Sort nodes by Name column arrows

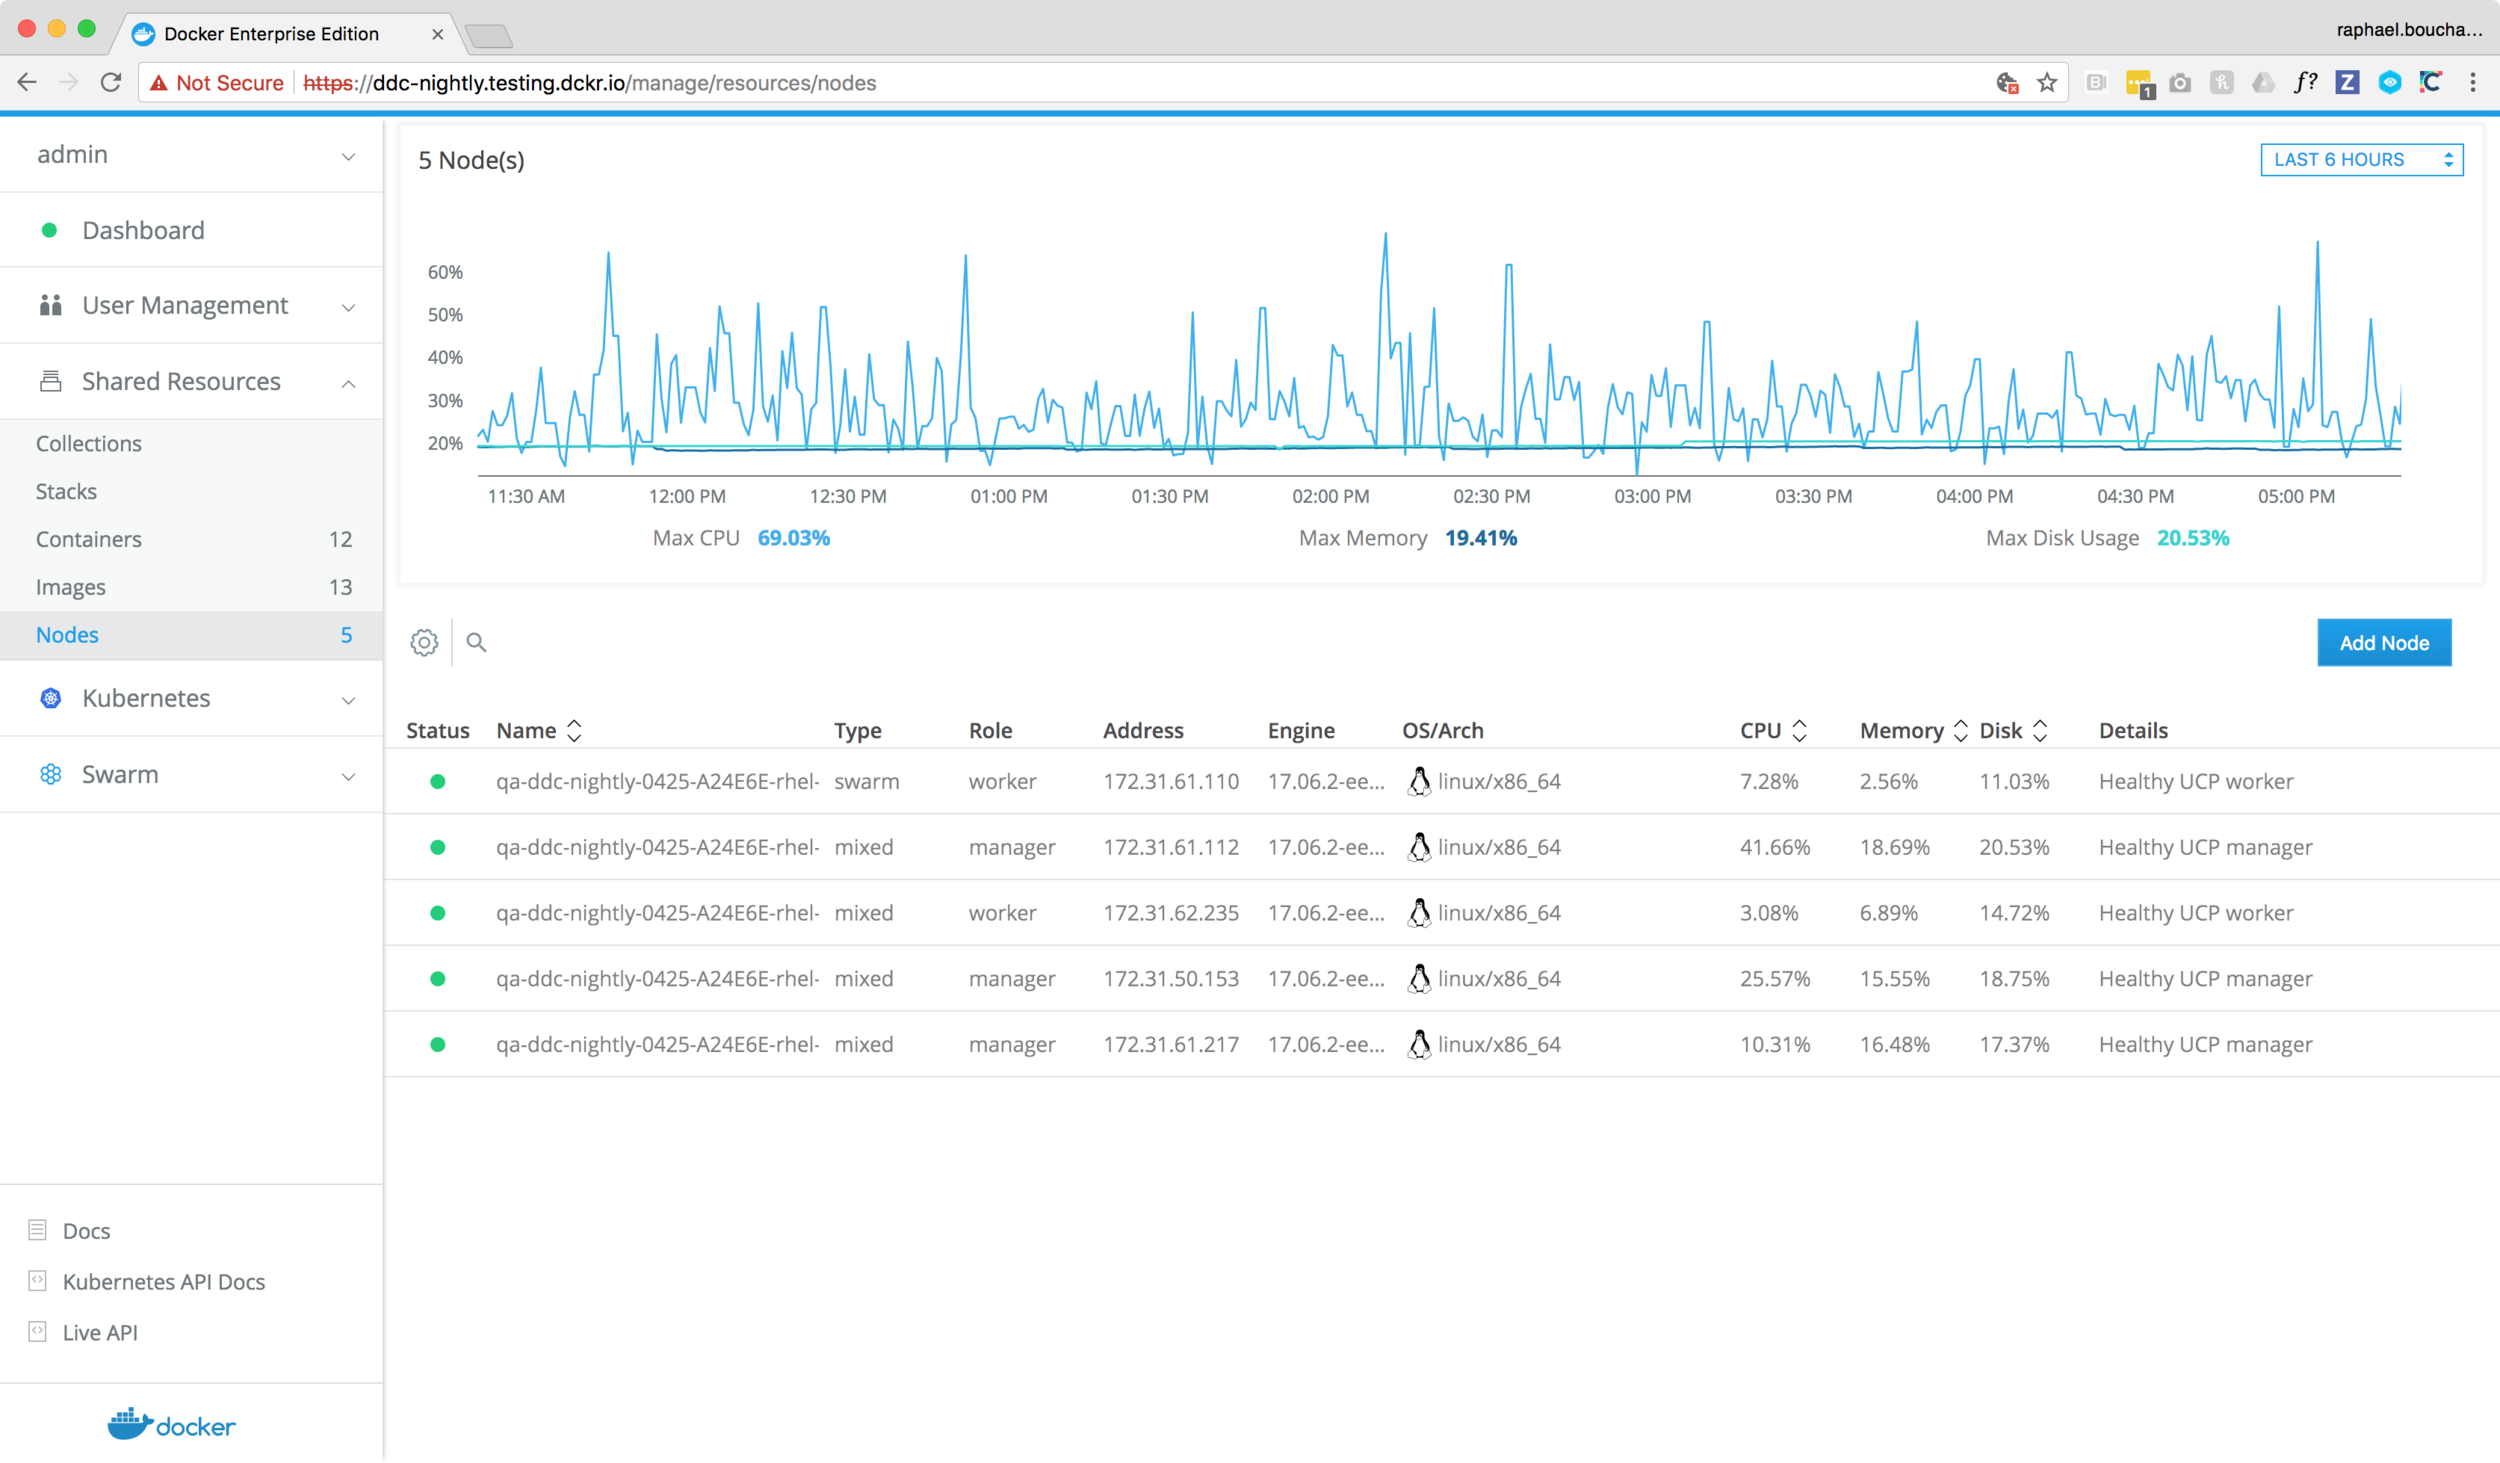coord(574,730)
